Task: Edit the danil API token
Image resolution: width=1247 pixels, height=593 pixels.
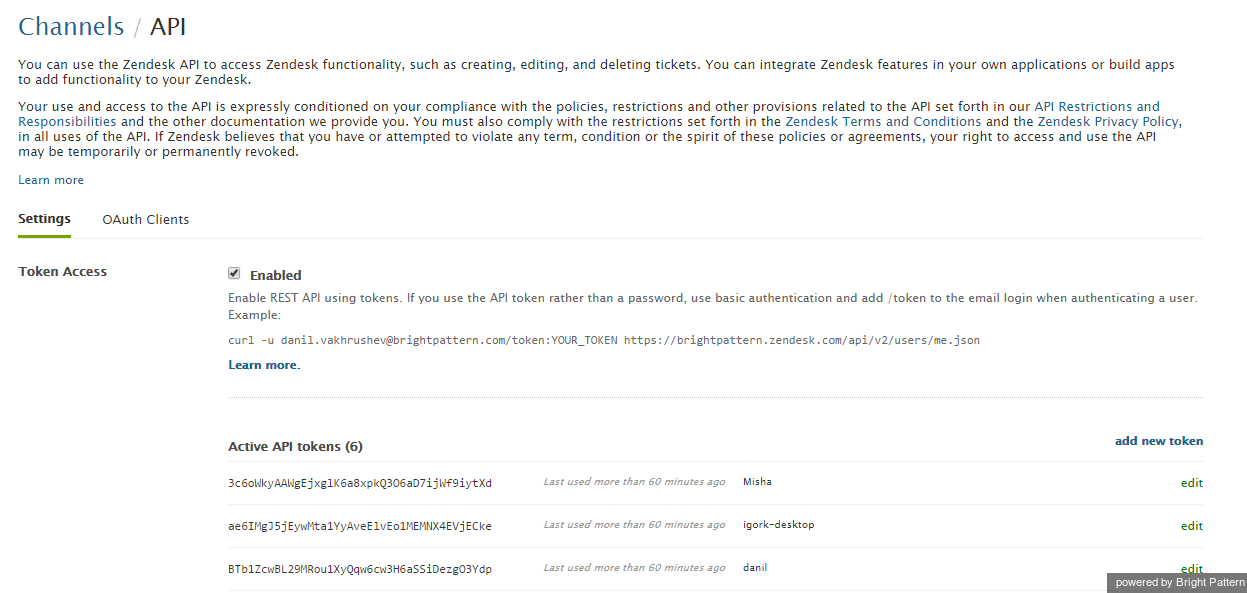Action: 1191,568
